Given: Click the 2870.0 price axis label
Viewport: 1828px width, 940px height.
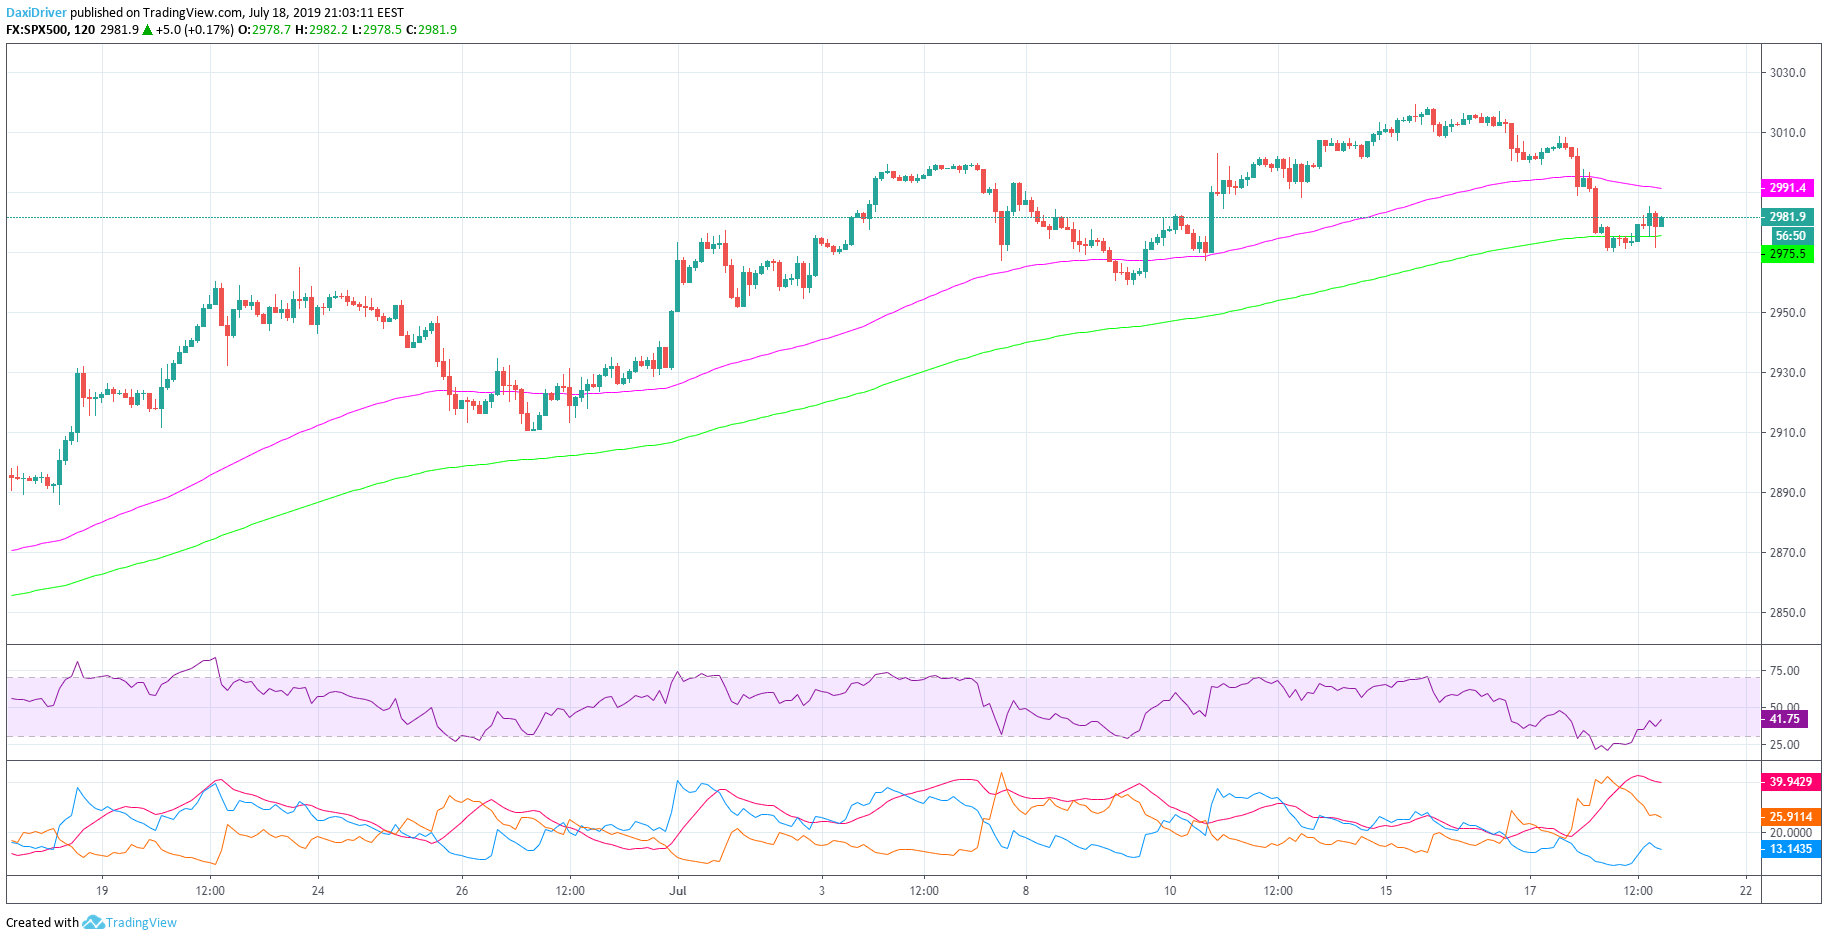Looking at the screenshot, I should (1788, 553).
